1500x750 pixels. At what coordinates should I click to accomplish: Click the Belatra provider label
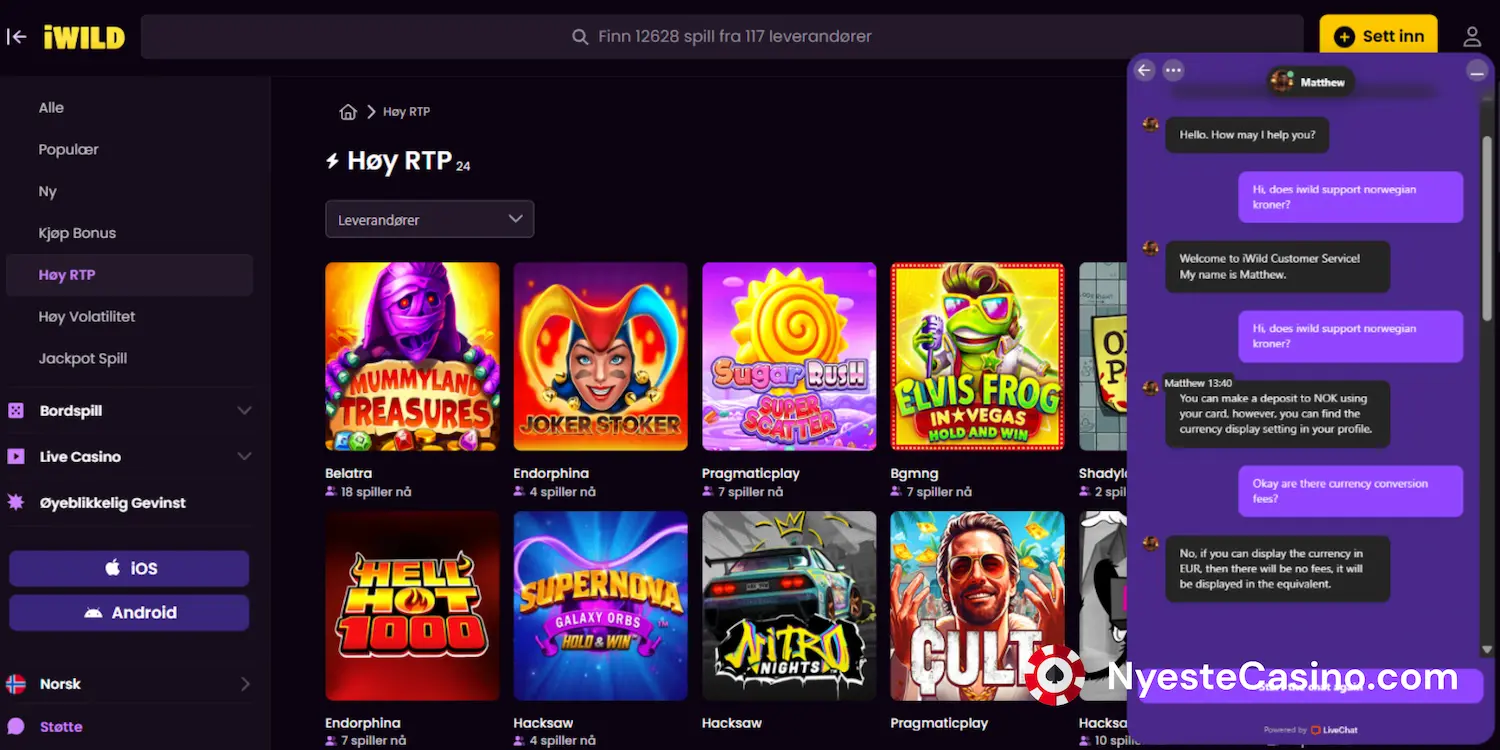pos(348,473)
